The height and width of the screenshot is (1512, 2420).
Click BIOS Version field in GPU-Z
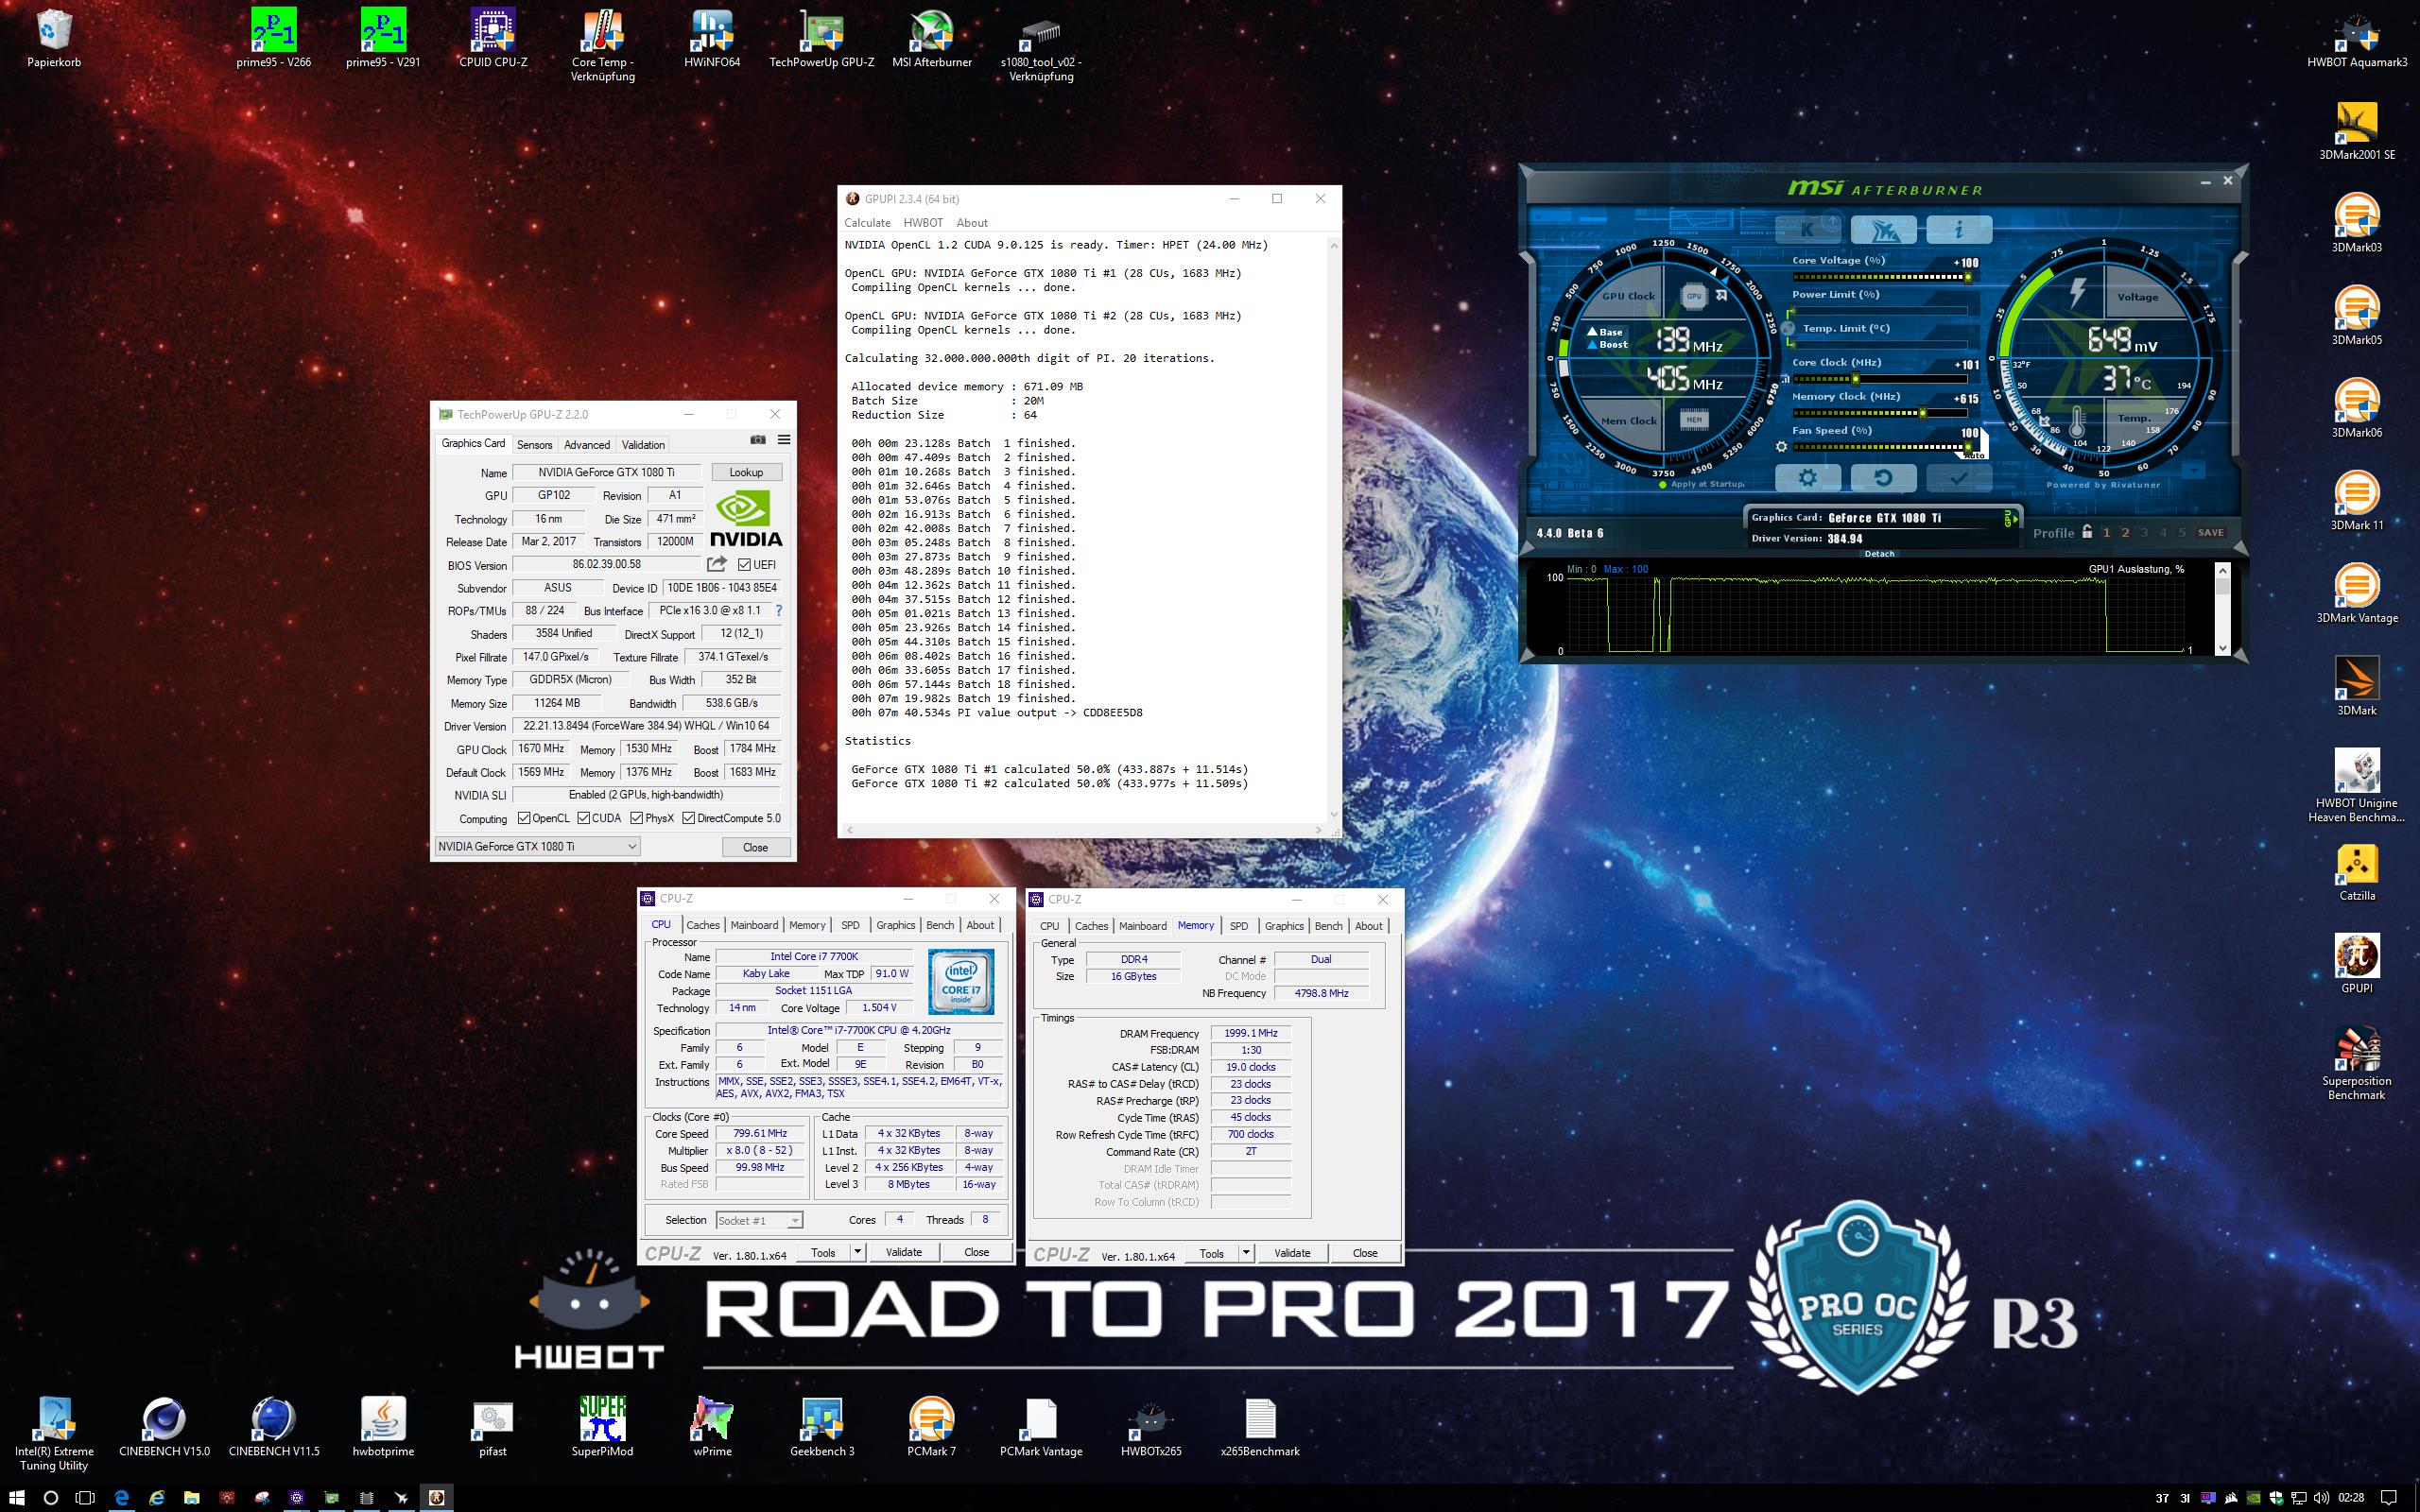point(607,565)
